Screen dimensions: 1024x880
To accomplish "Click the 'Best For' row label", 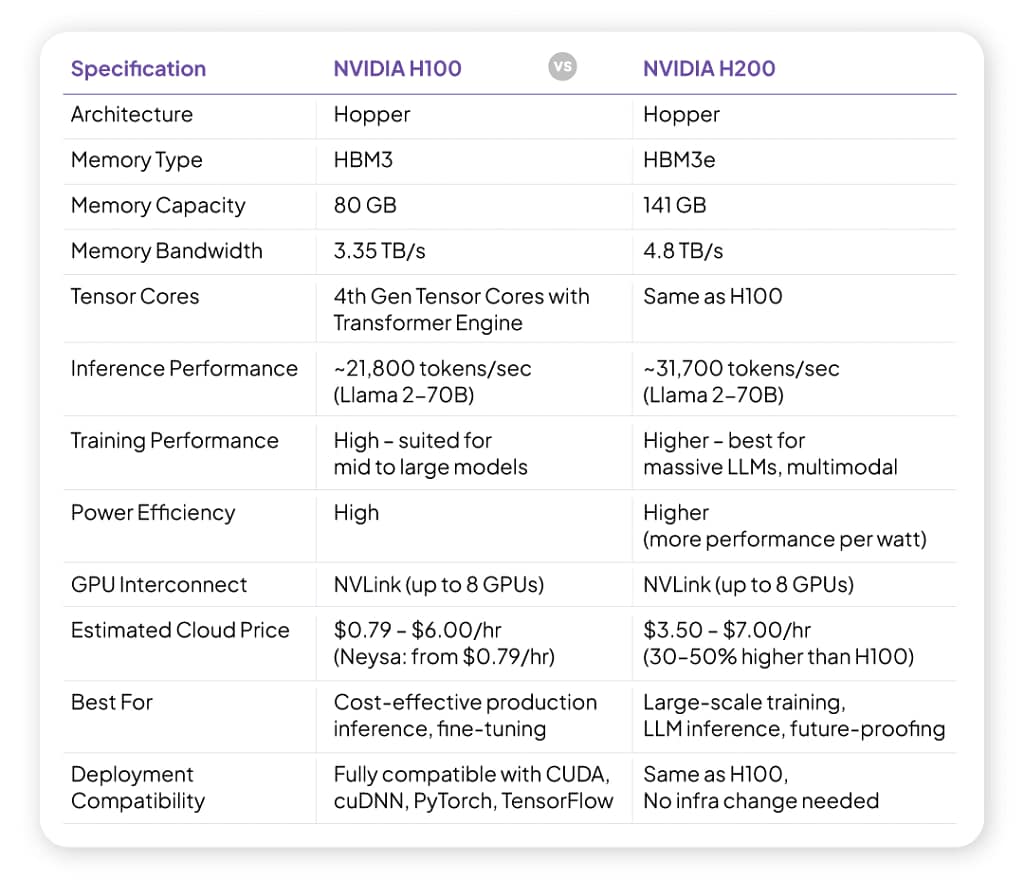I will [x=112, y=702].
